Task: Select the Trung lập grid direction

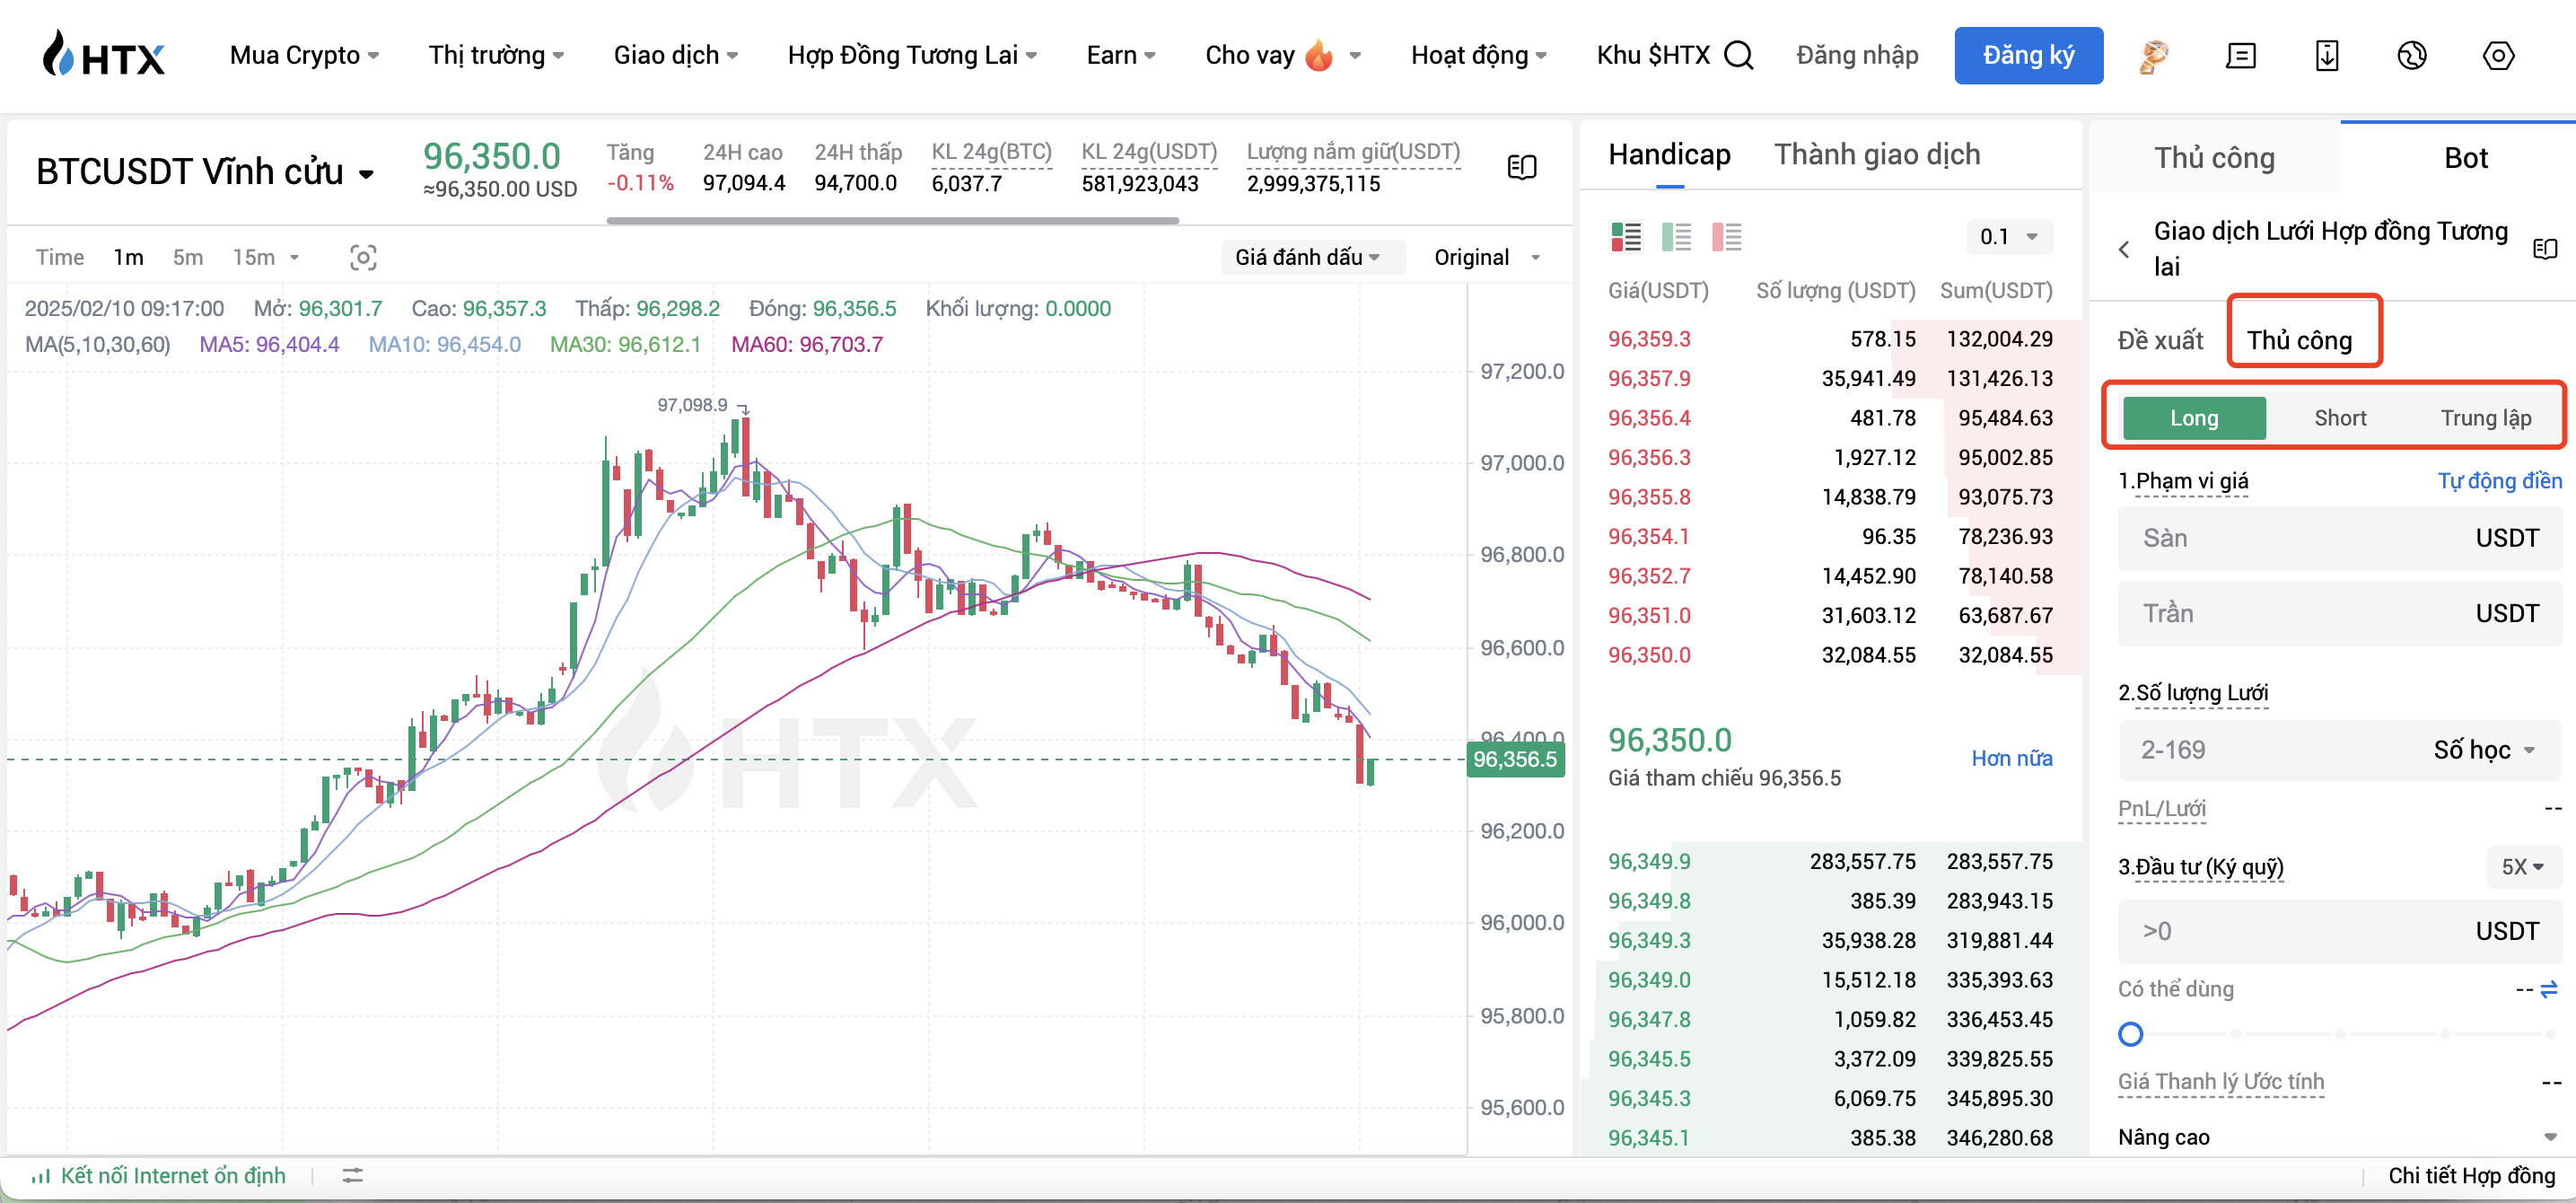Action: point(2485,418)
